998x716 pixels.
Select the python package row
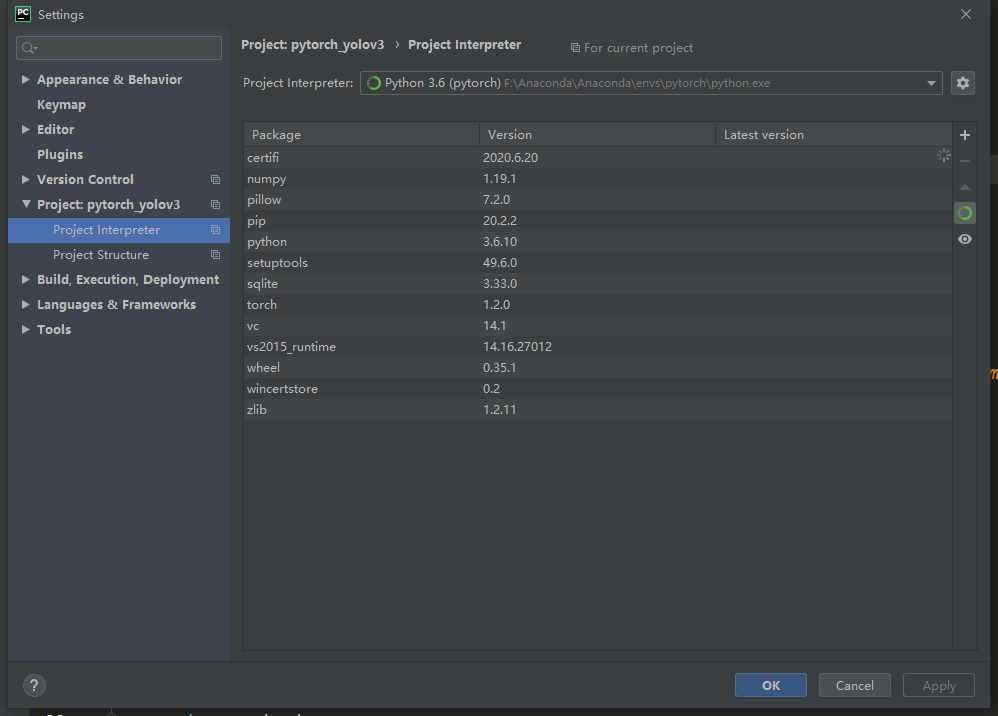tap(598, 242)
